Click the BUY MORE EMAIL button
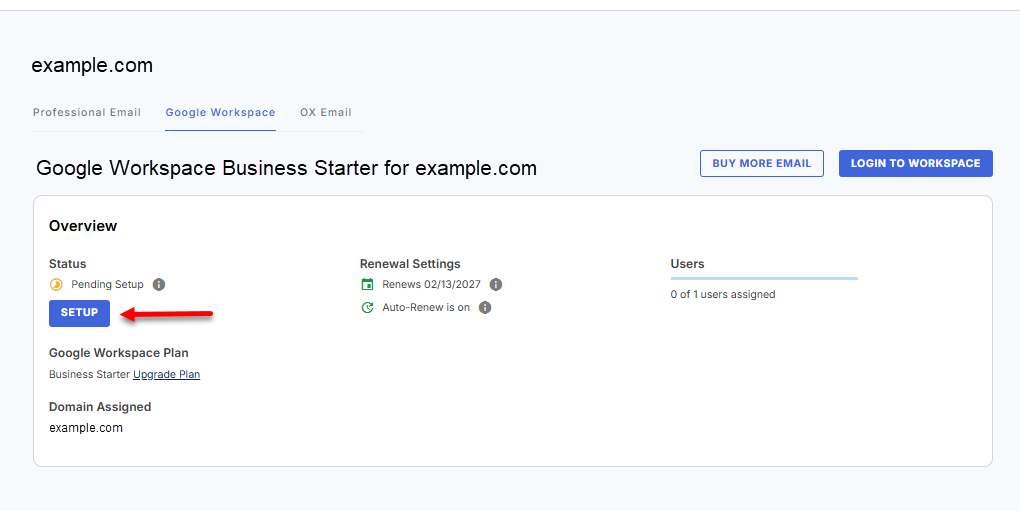The height and width of the screenshot is (511, 1020). click(x=762, y=163)
